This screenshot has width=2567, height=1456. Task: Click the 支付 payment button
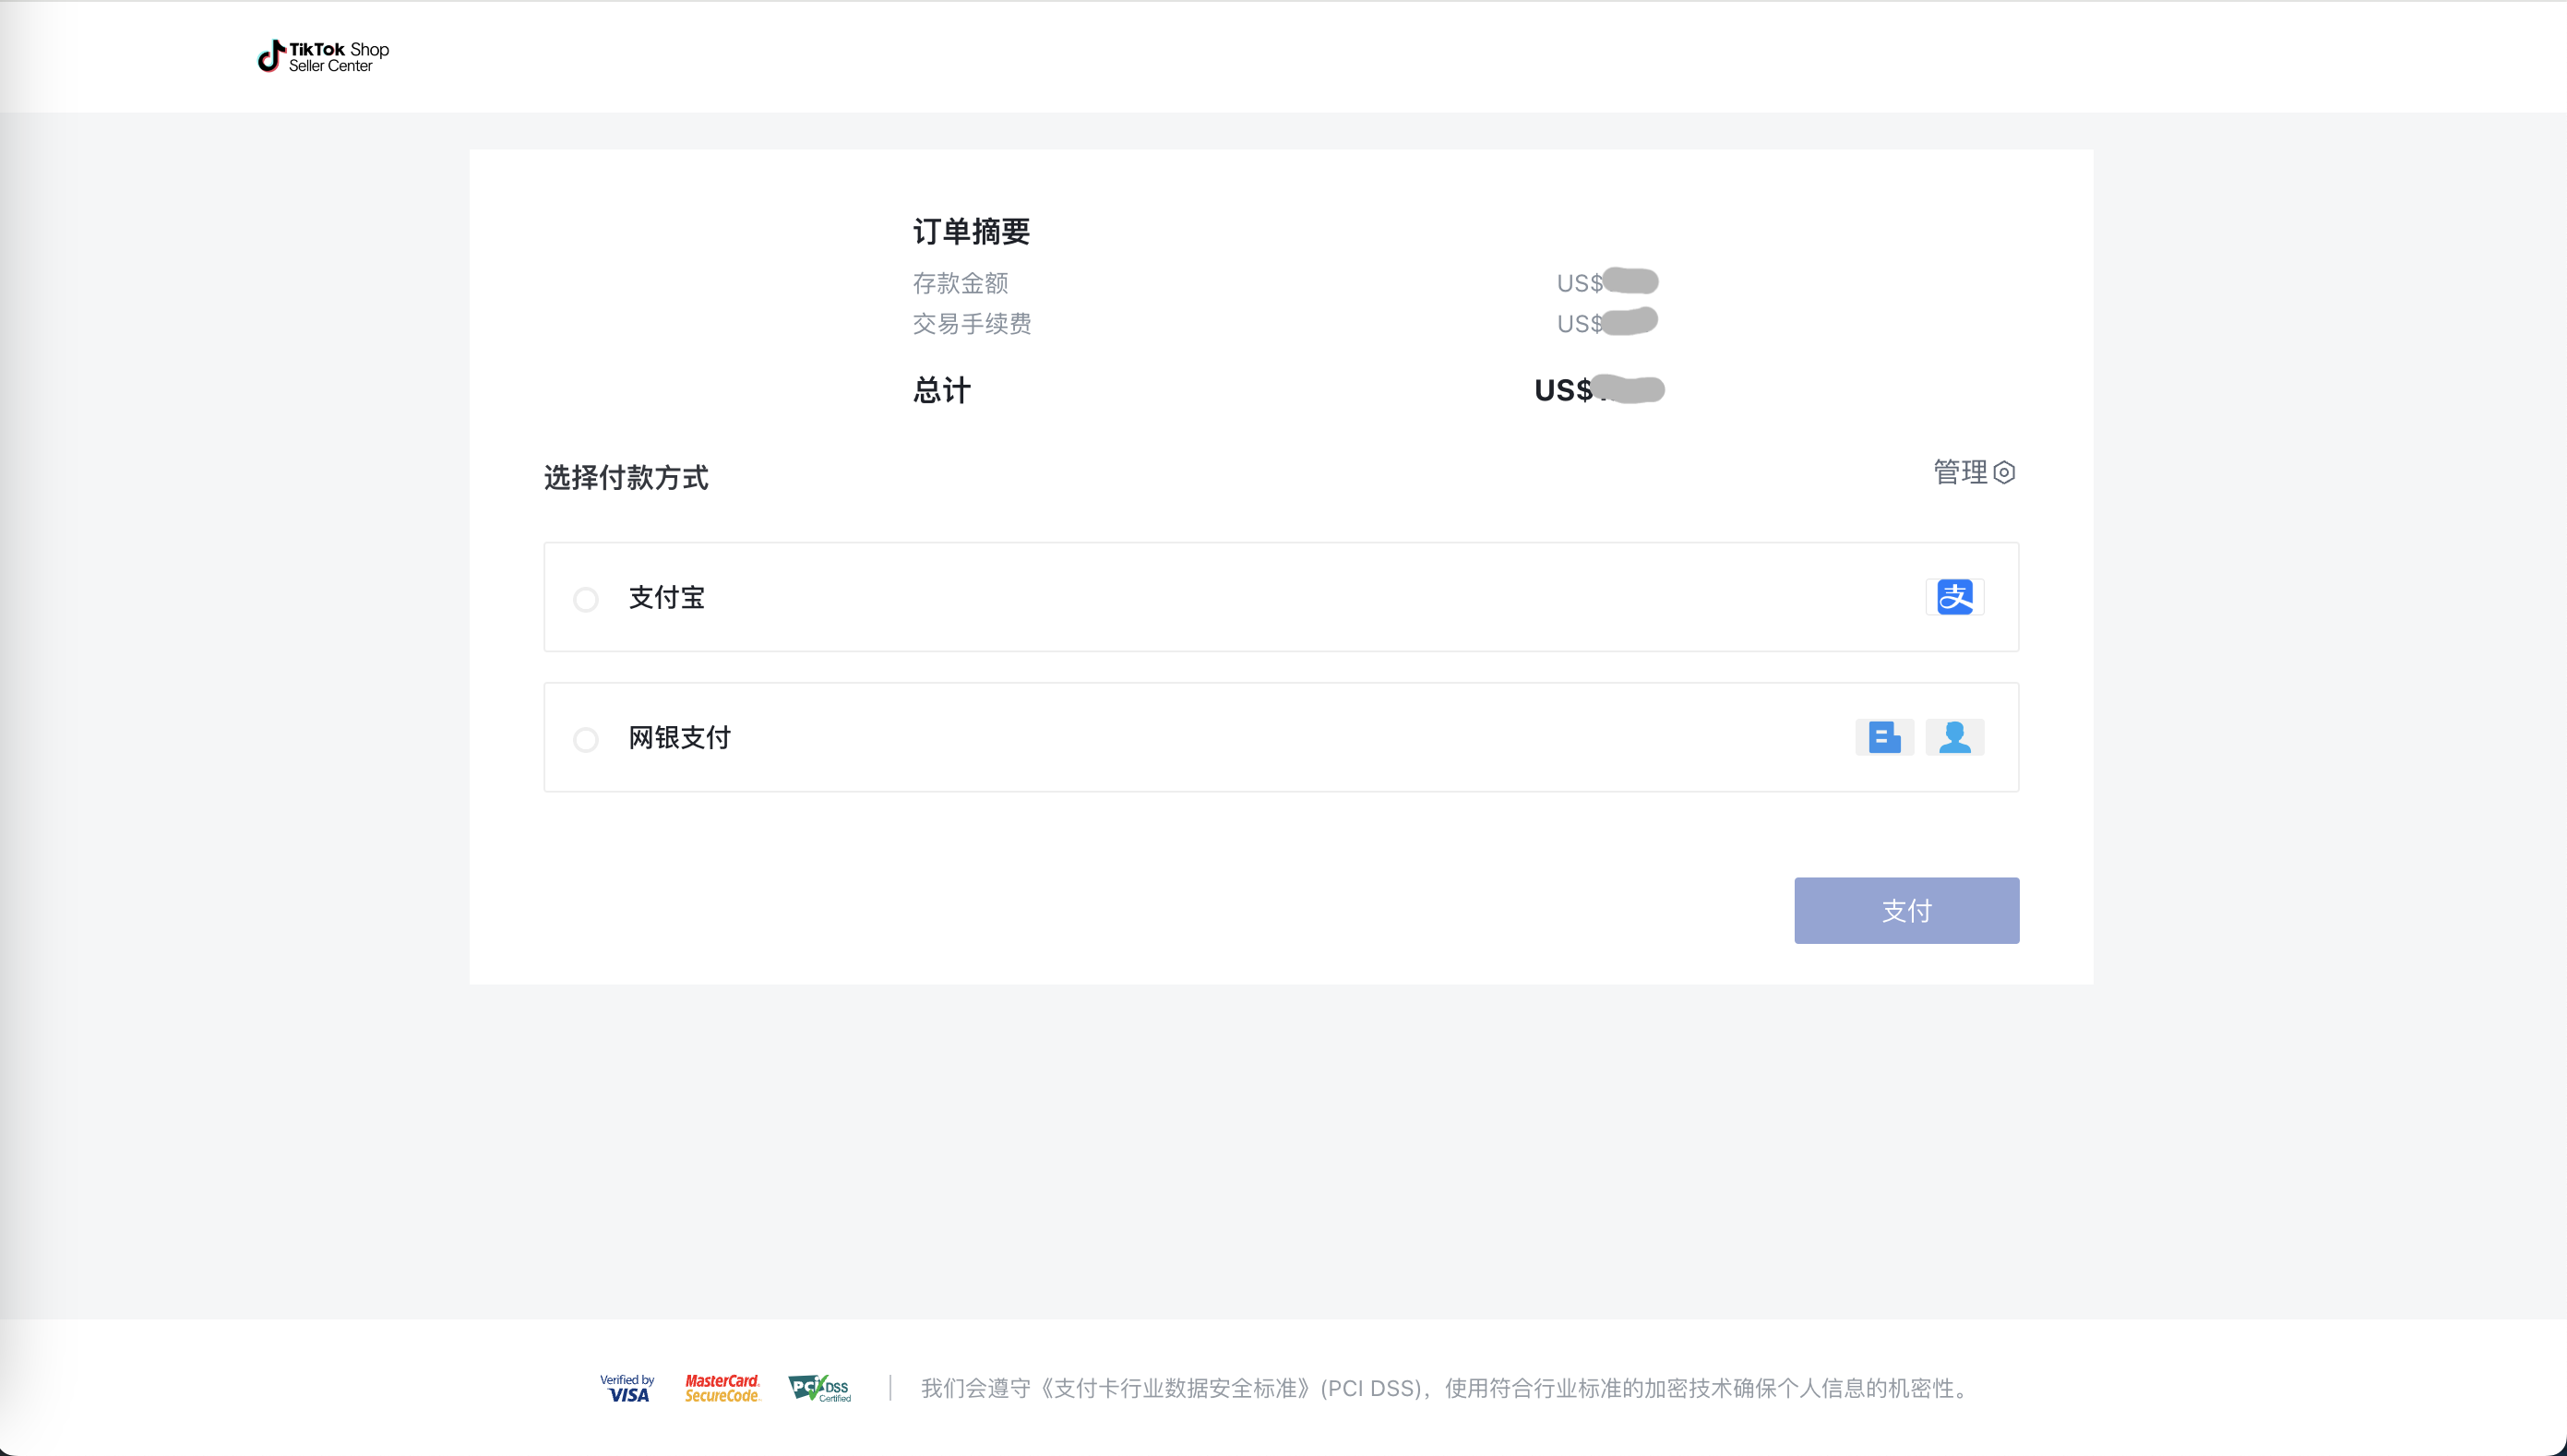tap(1906, 910)
